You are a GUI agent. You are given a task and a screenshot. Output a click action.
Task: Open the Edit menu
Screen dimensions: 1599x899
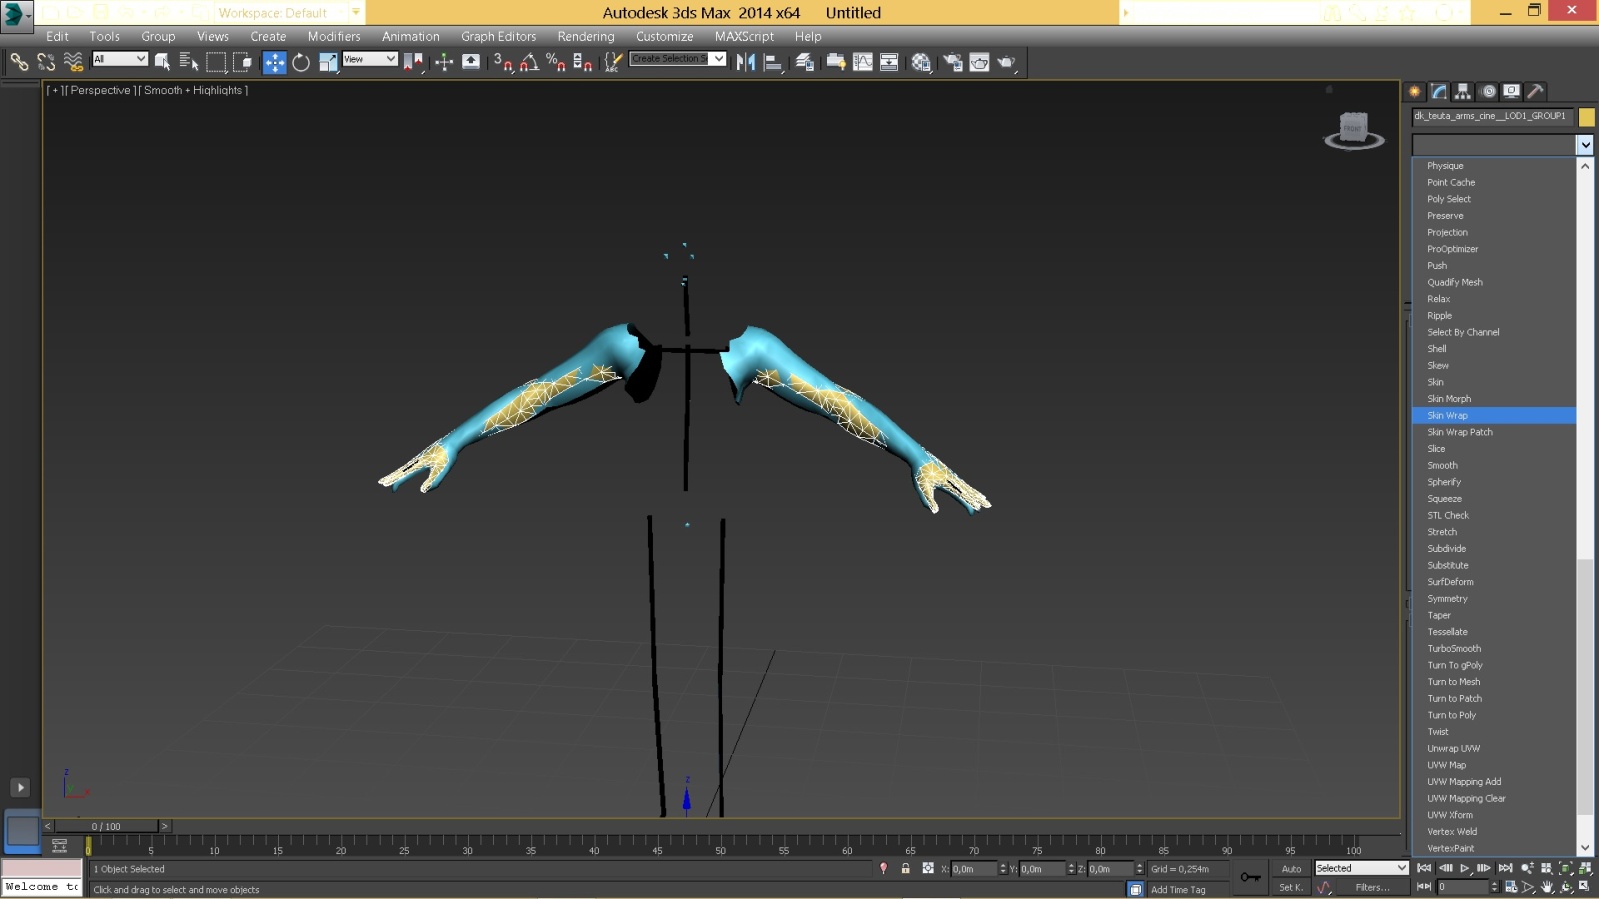[x=58, y=36]
